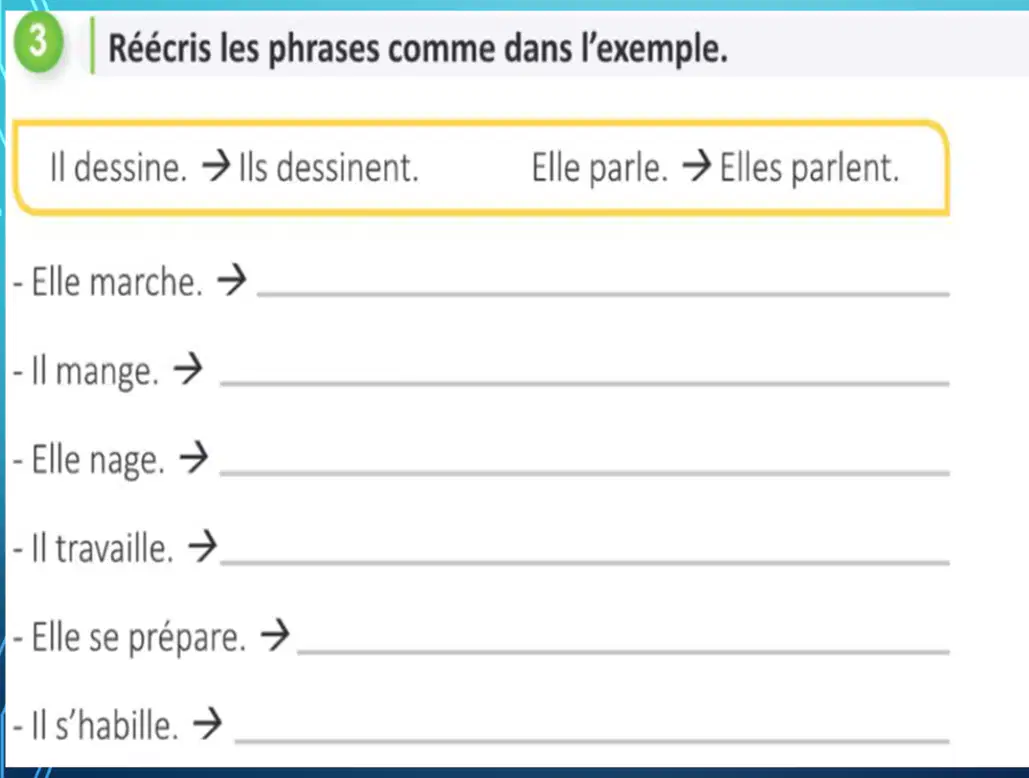1029x778 pixels.
Task: Click the sentence "Elle se prépare."
Action: pyautogui.click(x=139, y=637)
